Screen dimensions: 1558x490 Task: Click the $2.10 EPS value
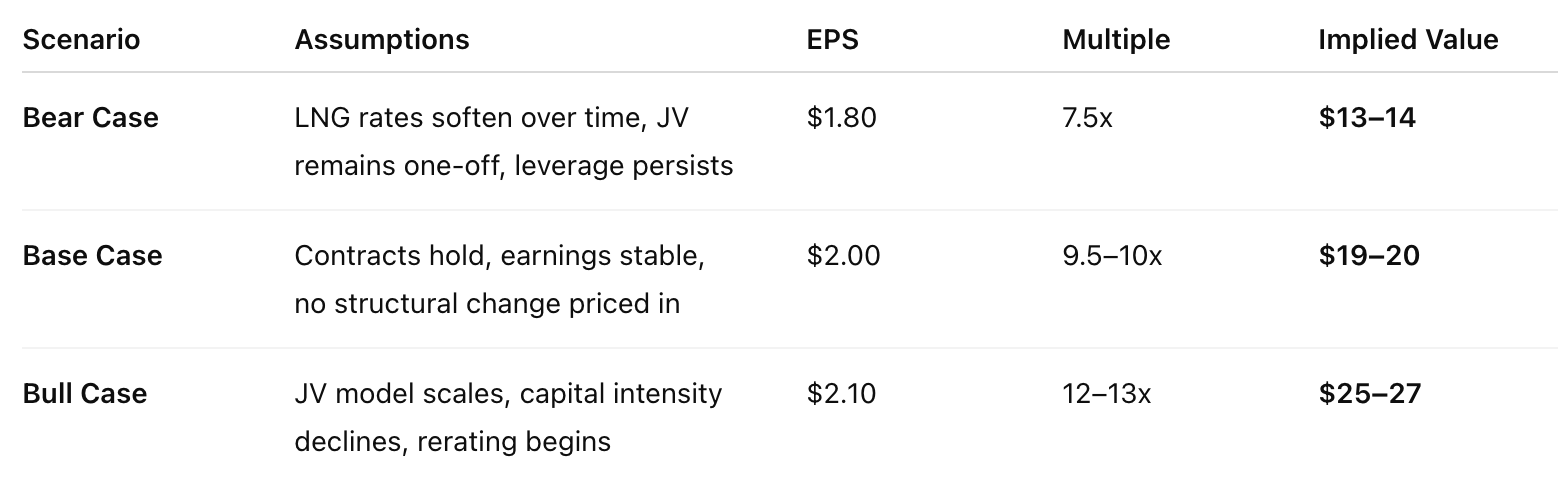click(x=841, y=394)
